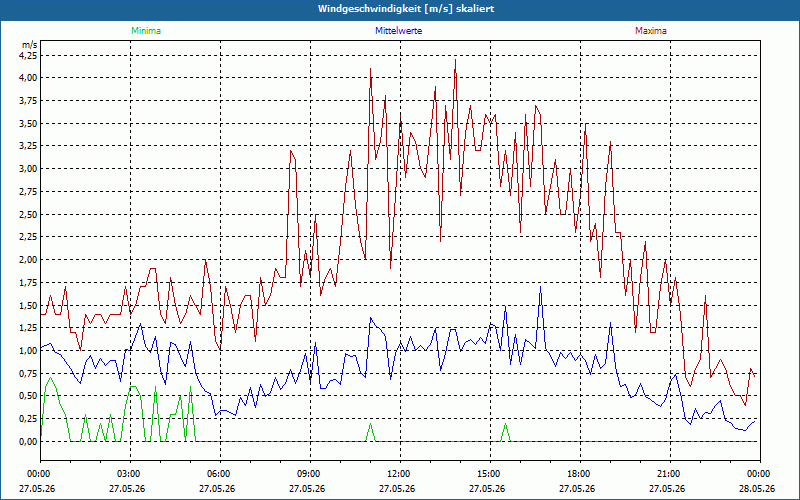This screenshot has height=500, width=800.
Task: Click the 1,00 y-axis tick label
Action: [x=28, y=351]
